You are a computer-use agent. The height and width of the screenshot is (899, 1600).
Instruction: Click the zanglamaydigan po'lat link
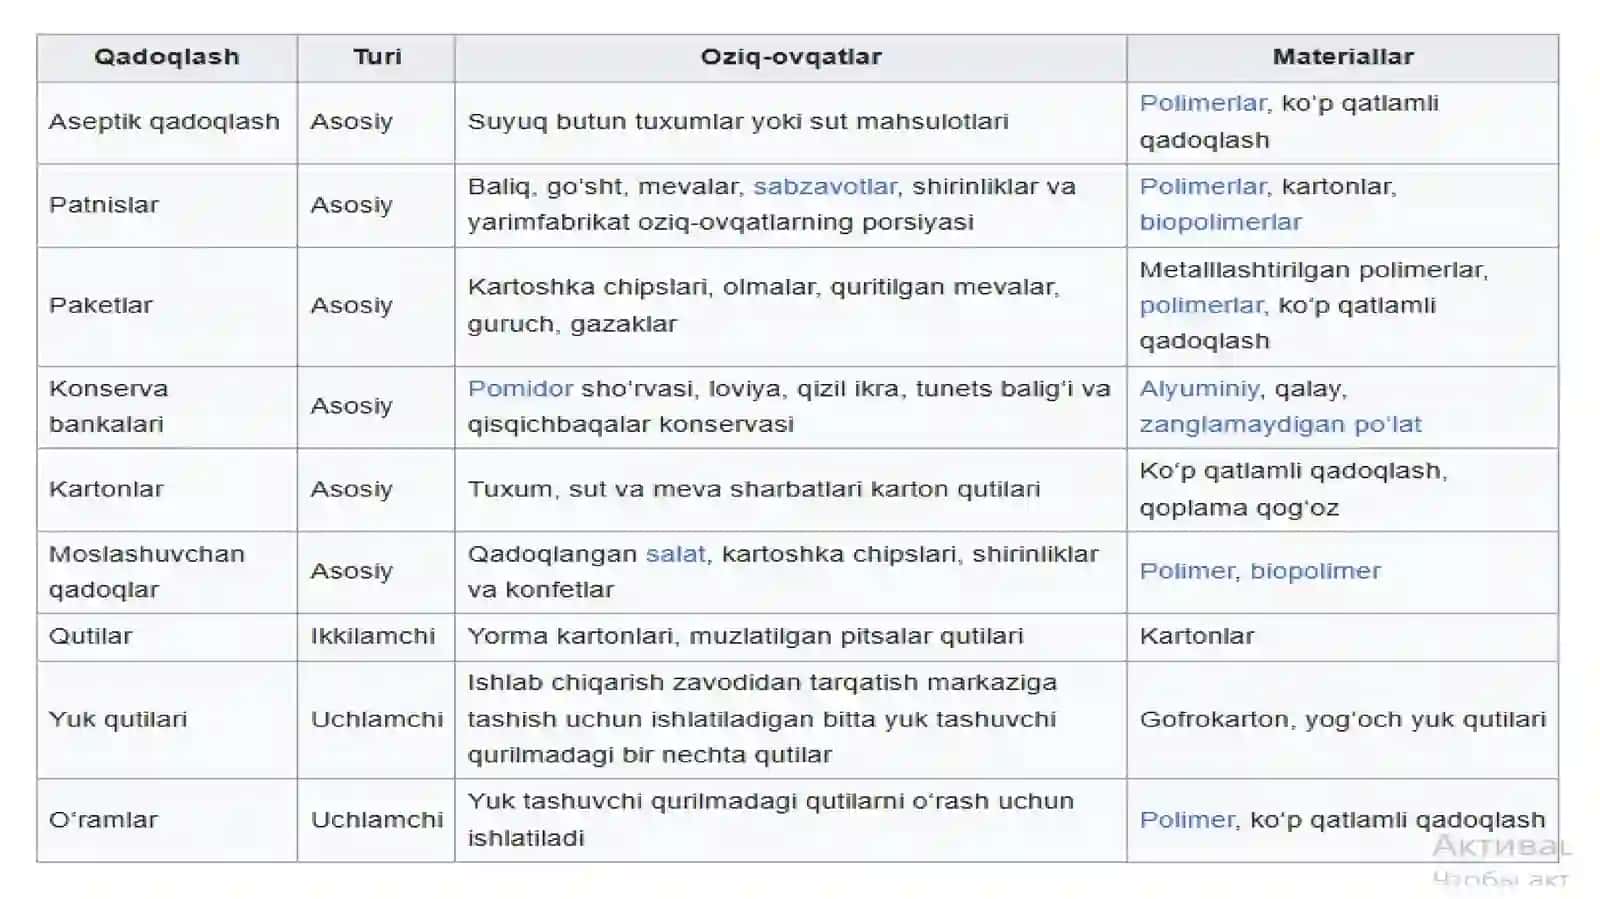pos(1280,424)
